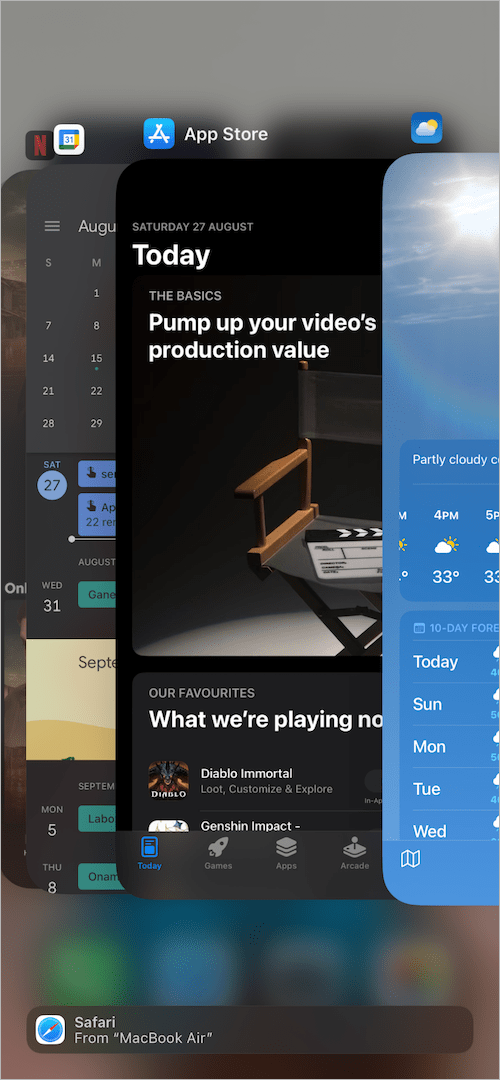500x1080 pixels.
Task: Open the Wednesday 31 calendar event
Action: pos(97,594)
